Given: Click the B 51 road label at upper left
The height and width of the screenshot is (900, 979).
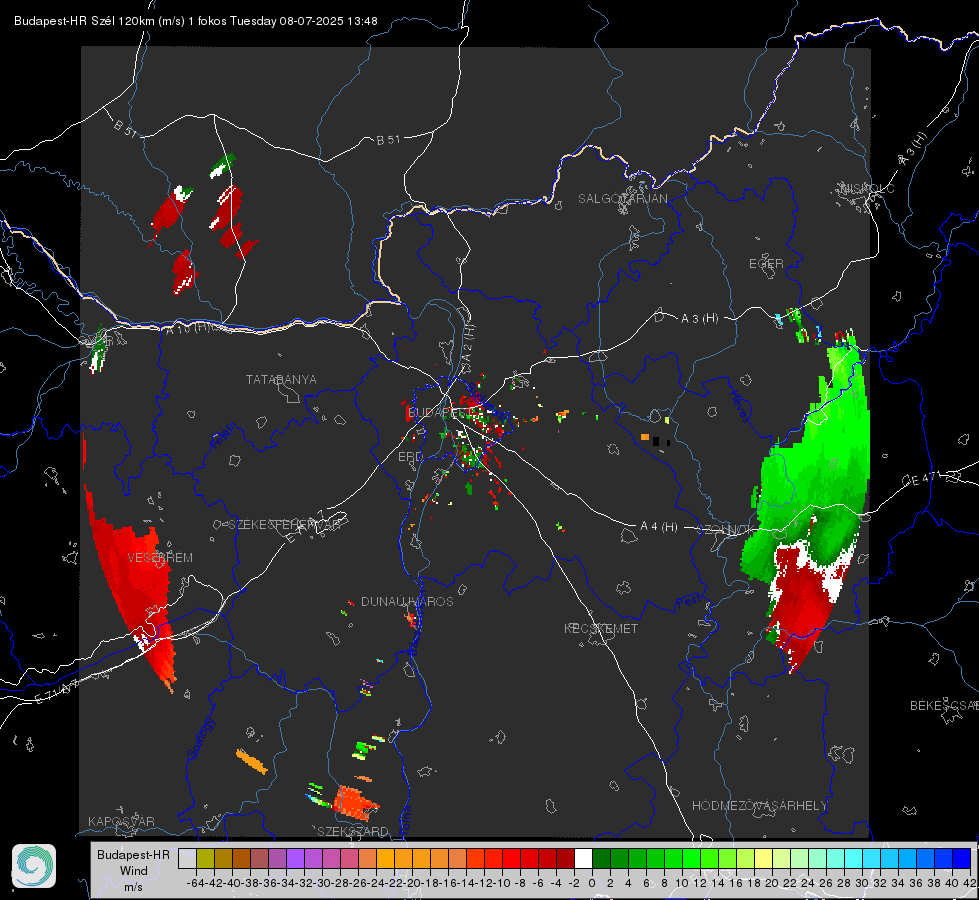Looking at the screenshot, I should point(125,128).
